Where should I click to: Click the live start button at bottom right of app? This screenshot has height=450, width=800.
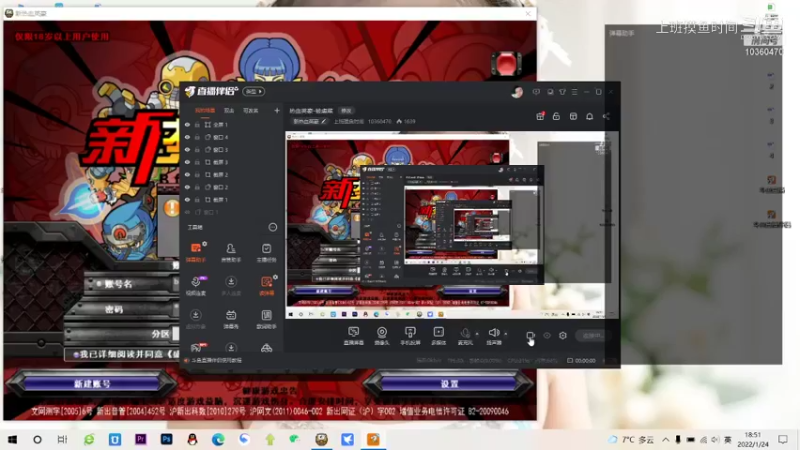(592, 335)
